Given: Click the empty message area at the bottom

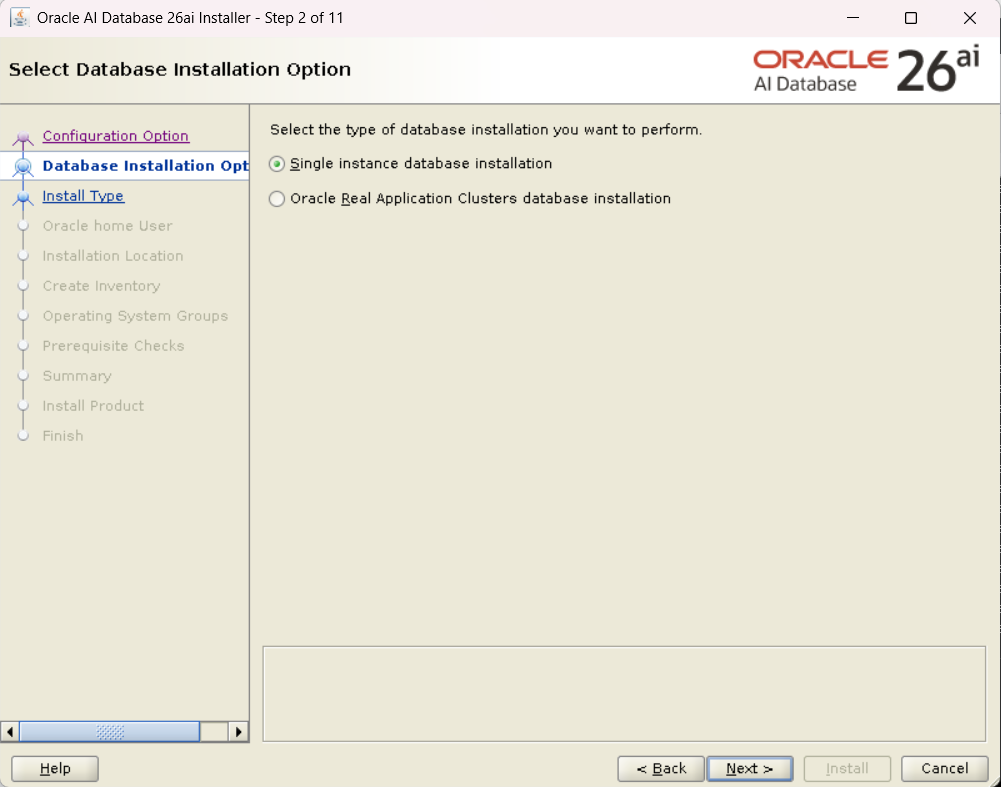Looking at the screenshot, I should click(x=624, y=693).
